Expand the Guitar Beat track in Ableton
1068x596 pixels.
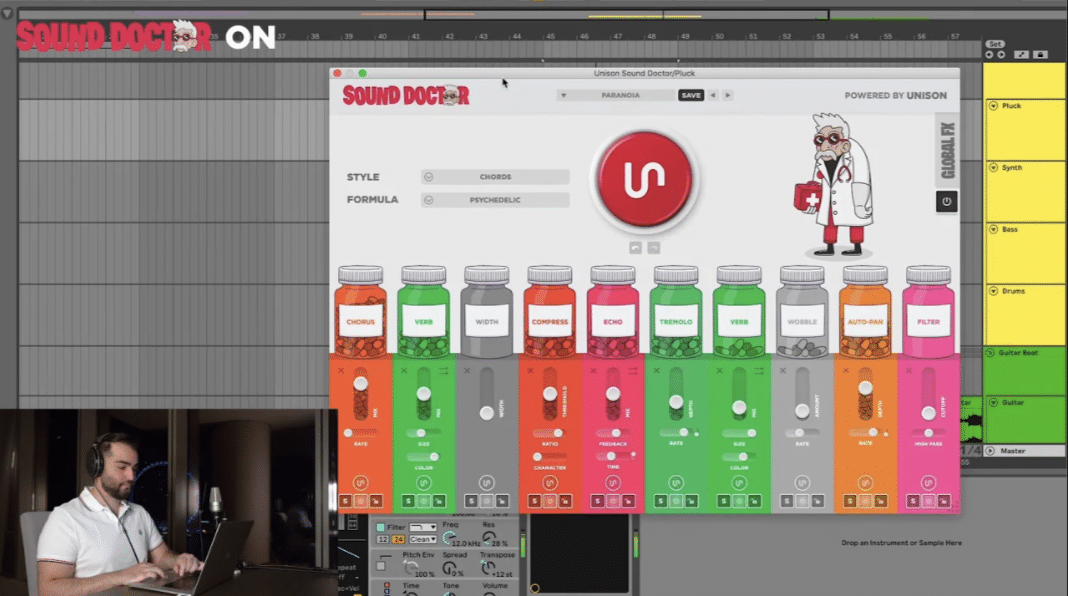pos(990,353)
